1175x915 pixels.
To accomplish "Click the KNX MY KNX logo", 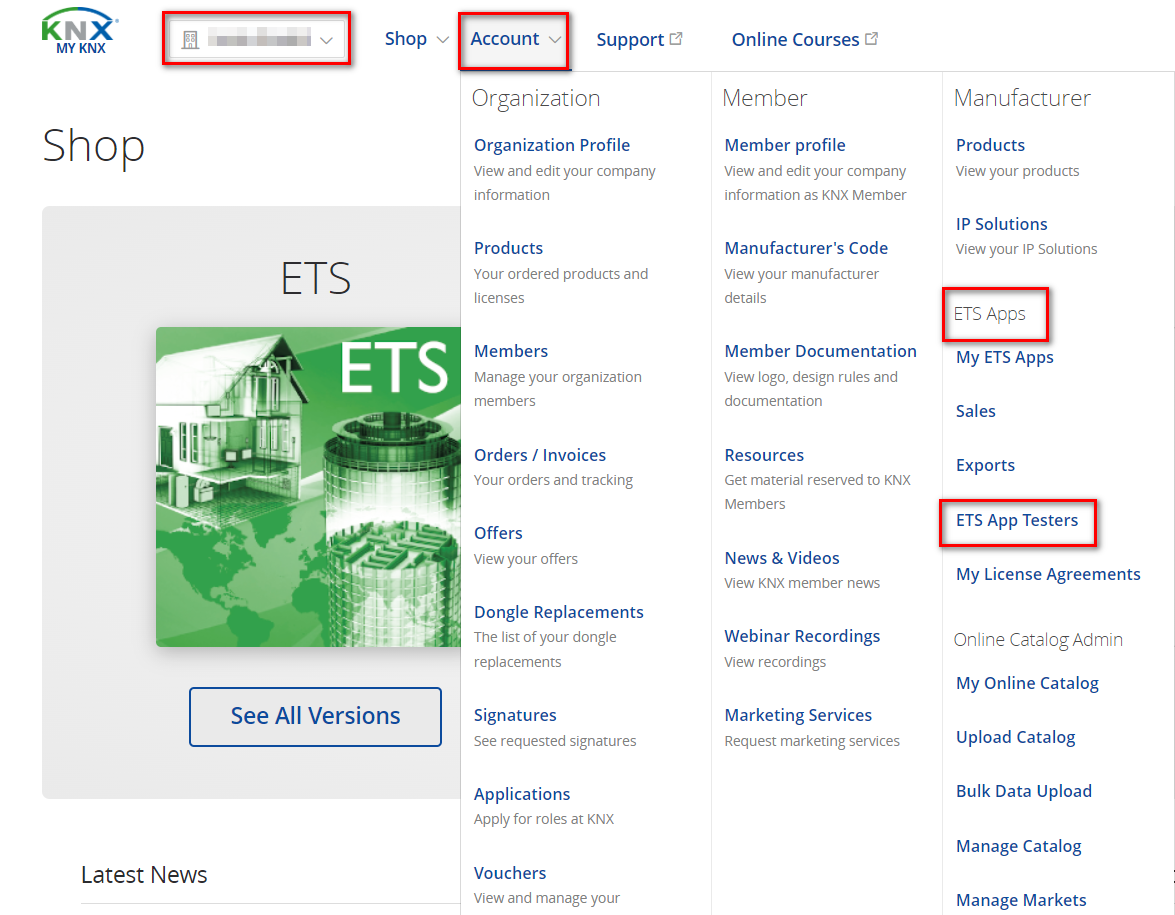I will (79, 31).
